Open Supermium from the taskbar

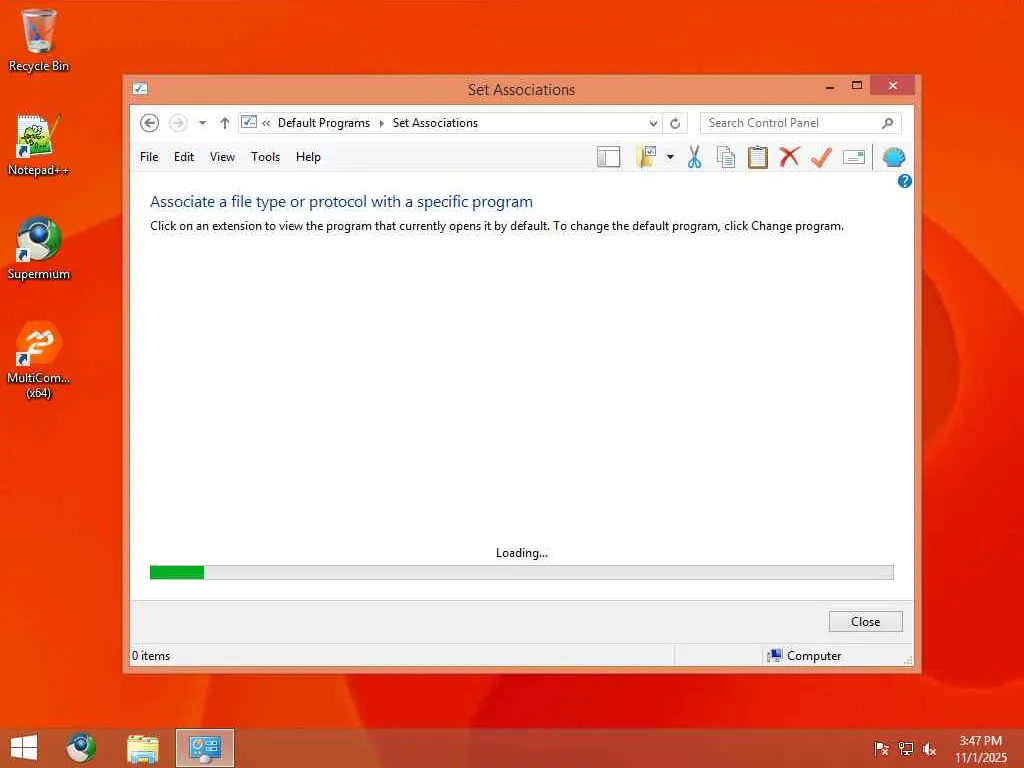81,748
